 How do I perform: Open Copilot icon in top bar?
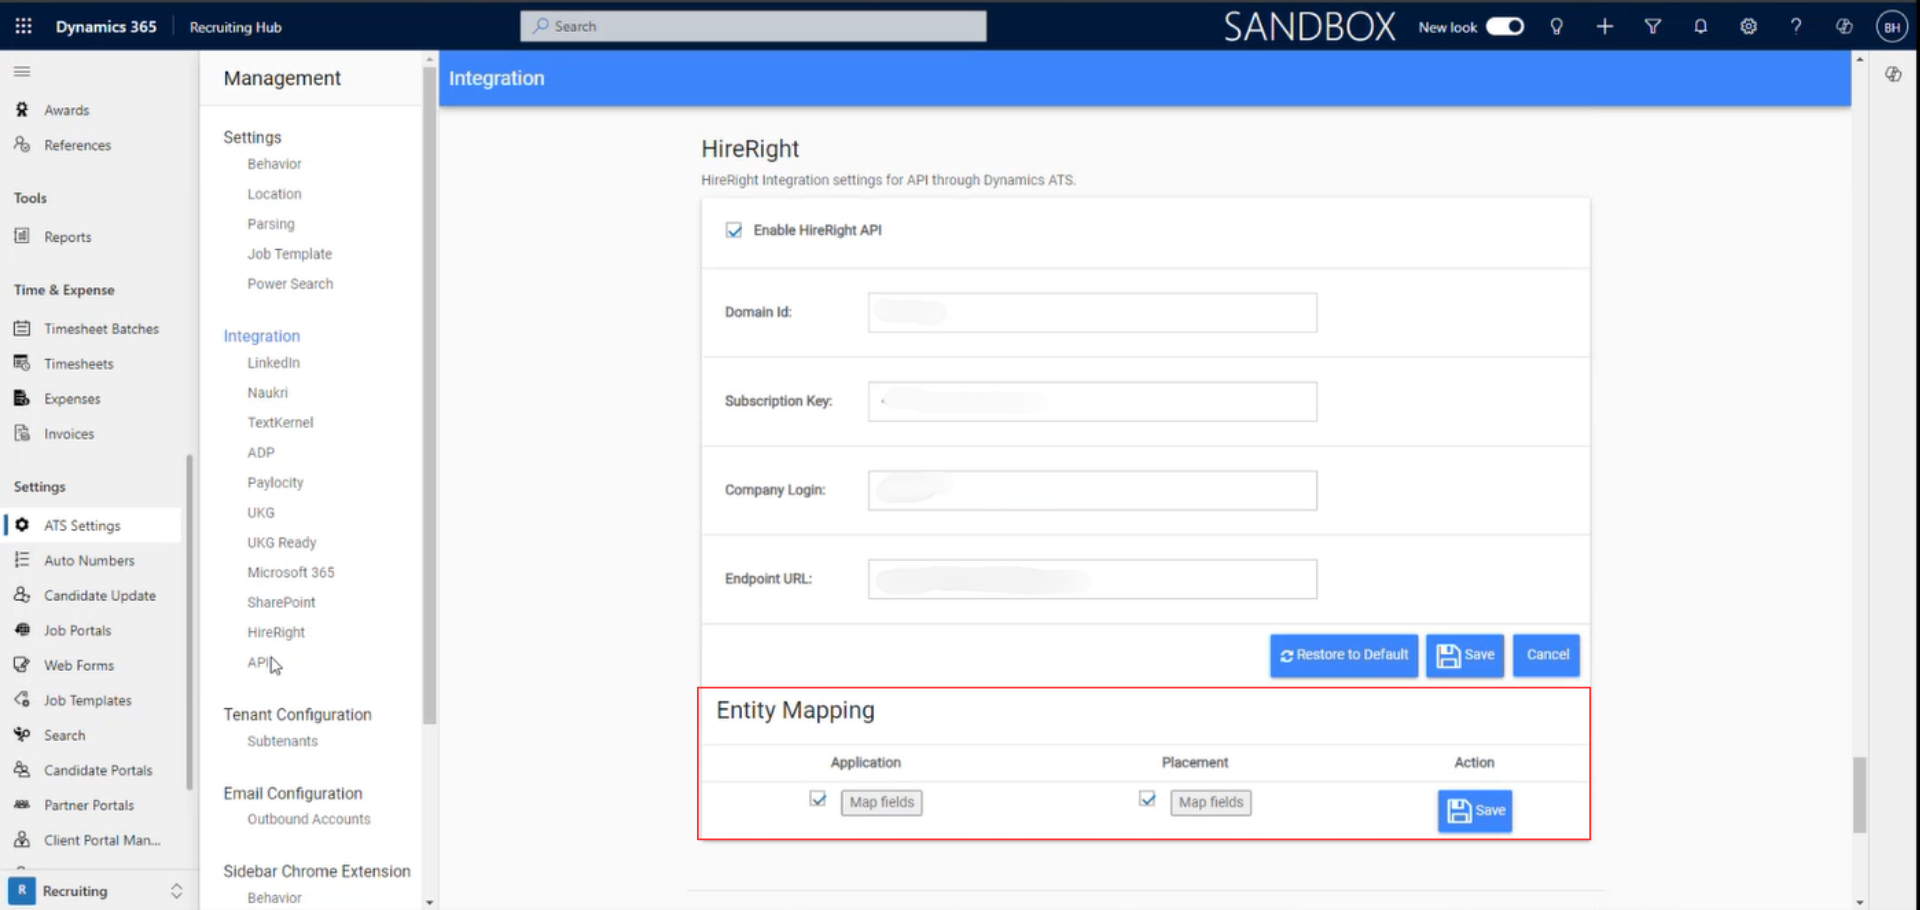(x=1844, y=27)
